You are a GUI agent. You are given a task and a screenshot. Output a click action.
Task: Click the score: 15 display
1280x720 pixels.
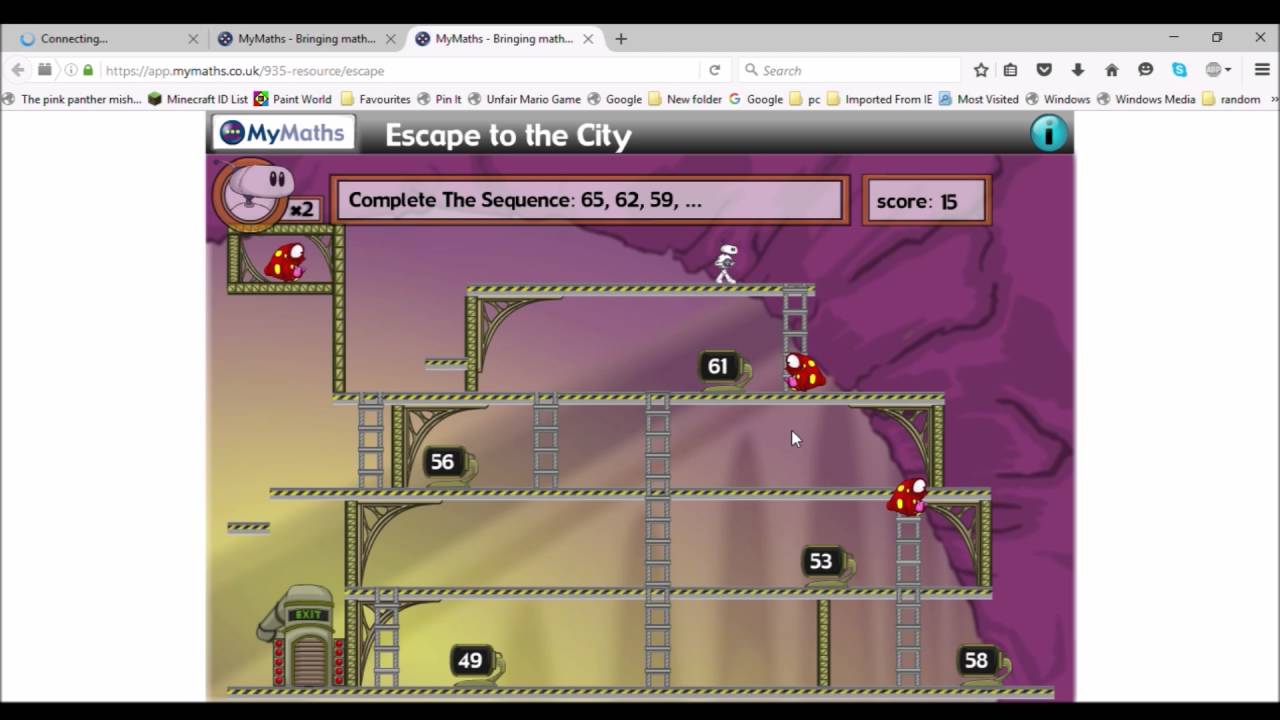[926, 201]
